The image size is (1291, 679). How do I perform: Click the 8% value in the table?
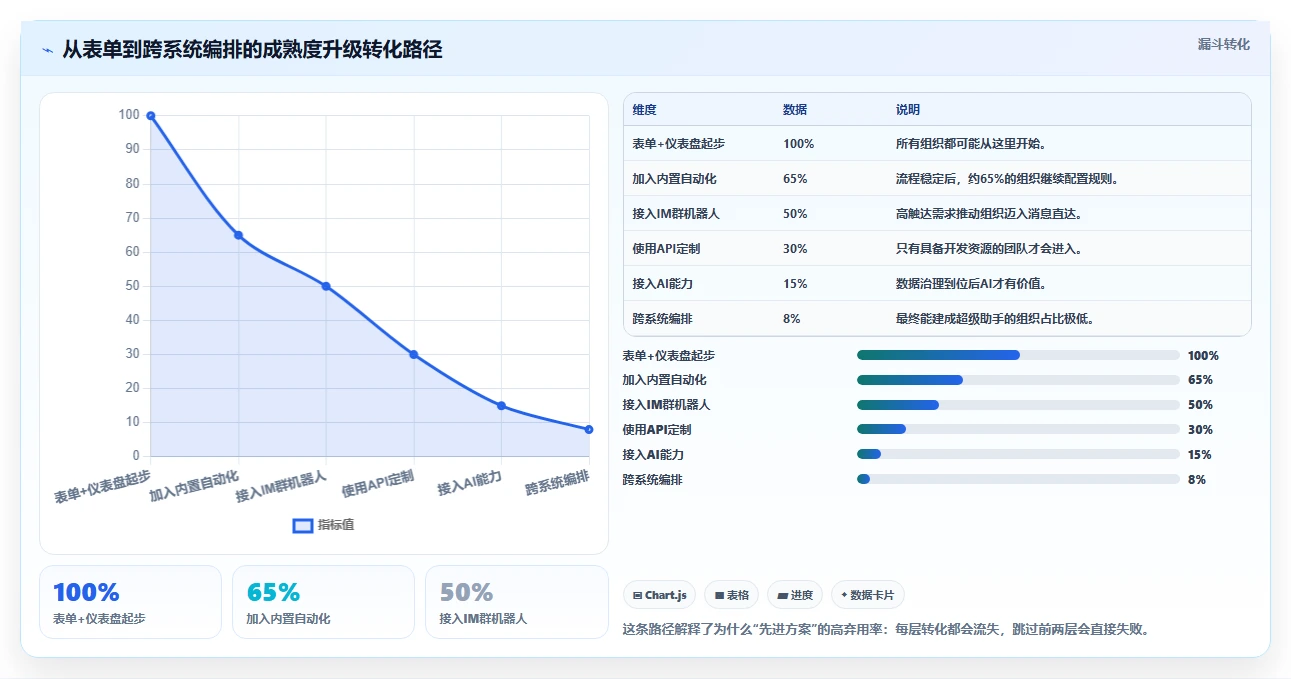(792, 319)
